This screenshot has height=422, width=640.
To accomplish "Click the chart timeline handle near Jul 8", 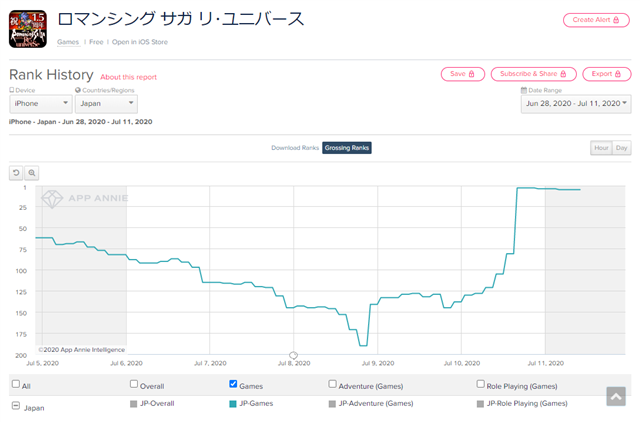I will tap(293, 355).
